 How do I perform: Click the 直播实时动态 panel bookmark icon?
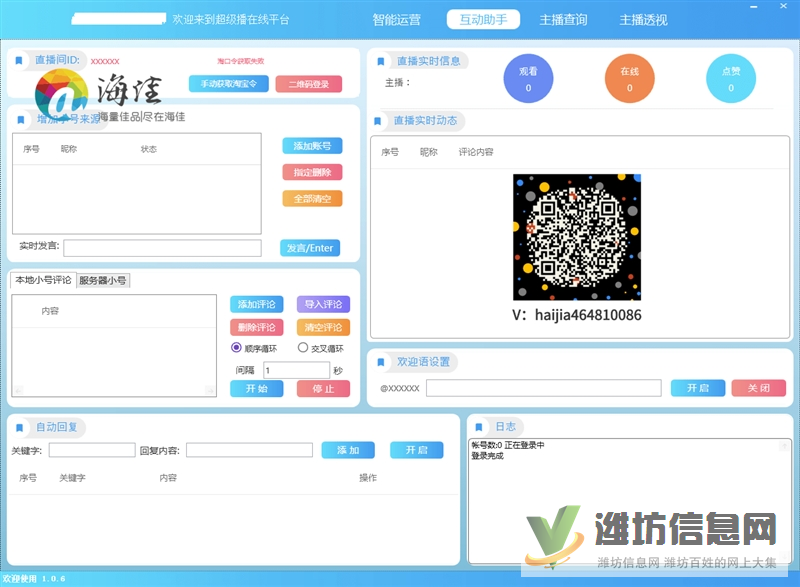[x=378, y=121]
